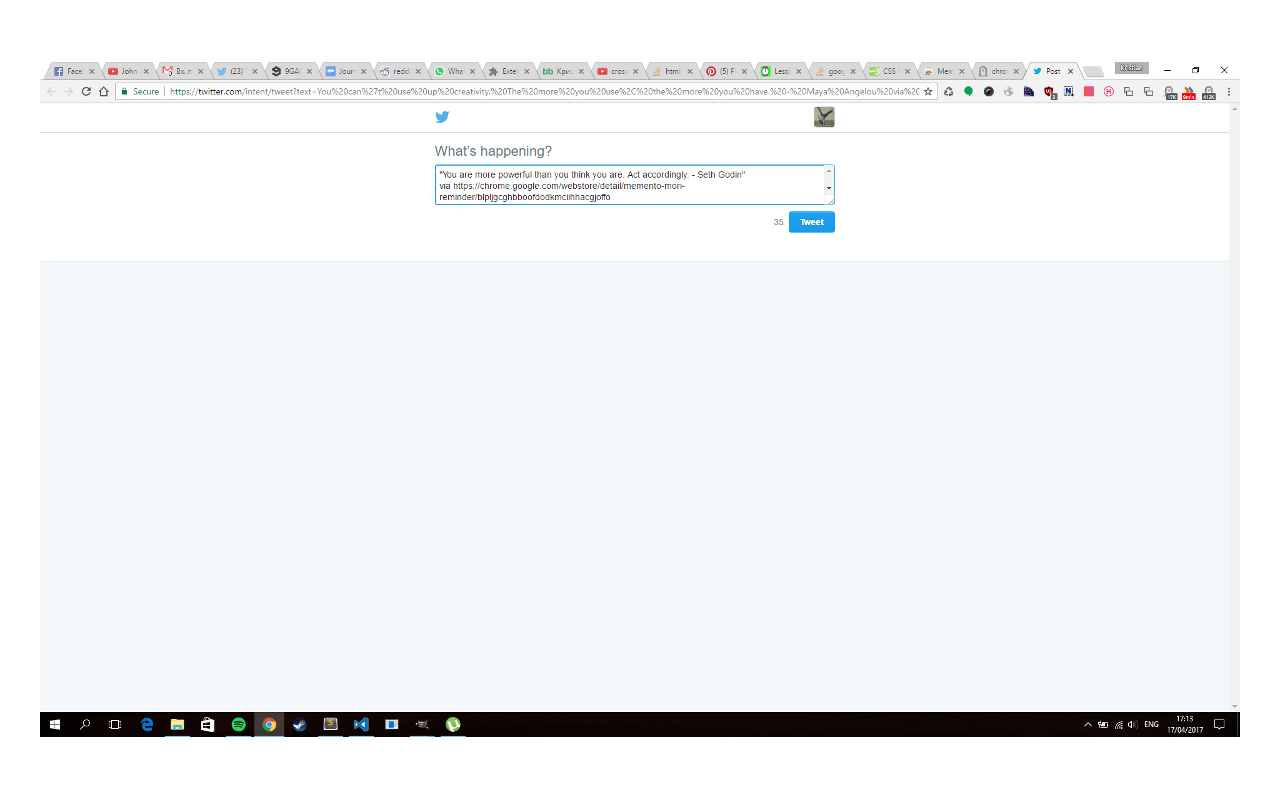Show hidden system tray icons
The image size is (1280, 800).
coord(1088,724)
